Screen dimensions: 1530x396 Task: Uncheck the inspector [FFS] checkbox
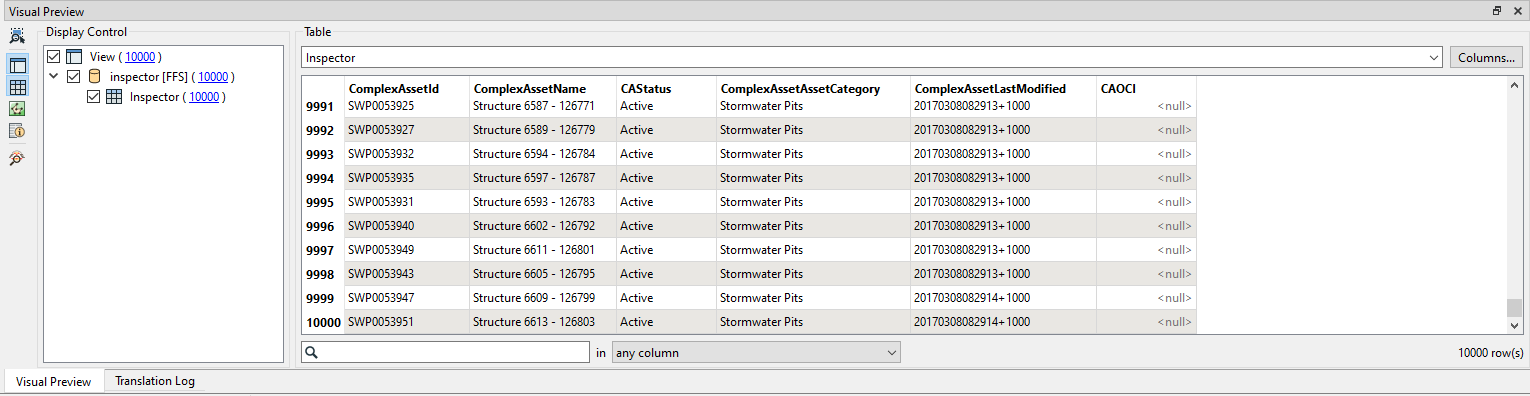[73, 77]
